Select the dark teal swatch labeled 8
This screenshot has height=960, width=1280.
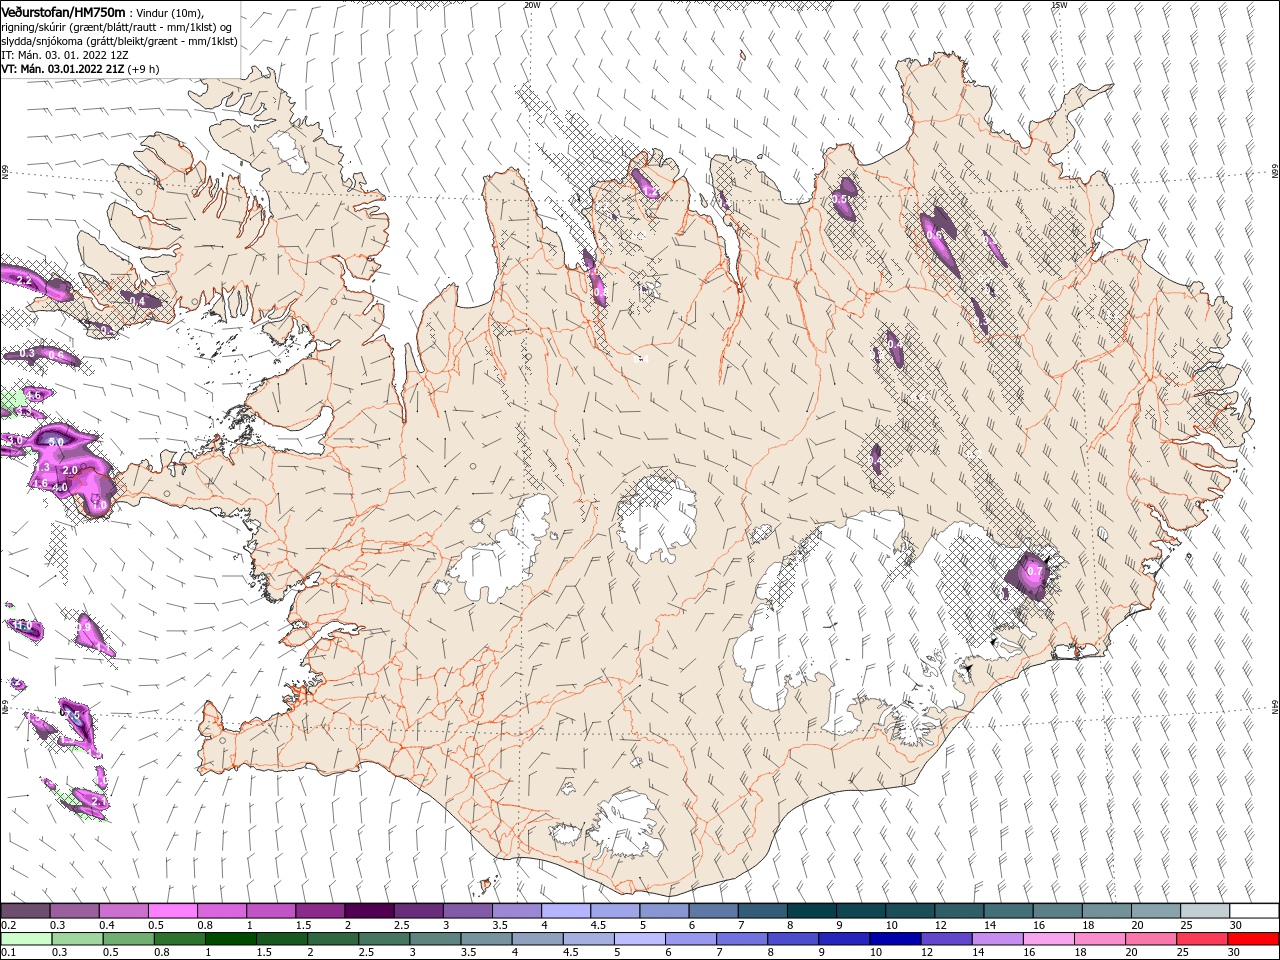click(811, 911)
